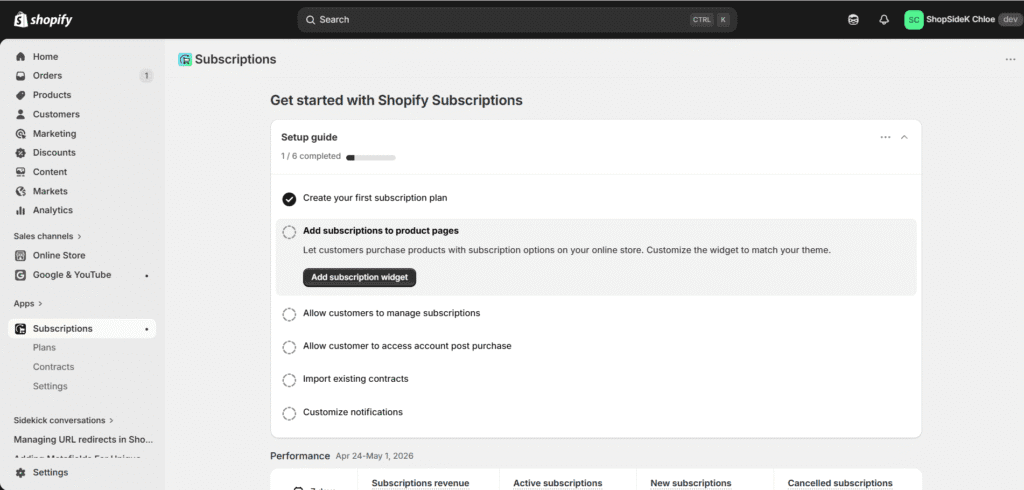The image size is (1024, 490).
Task: Mark Customize notifications as done
Action: pos(289,414)
